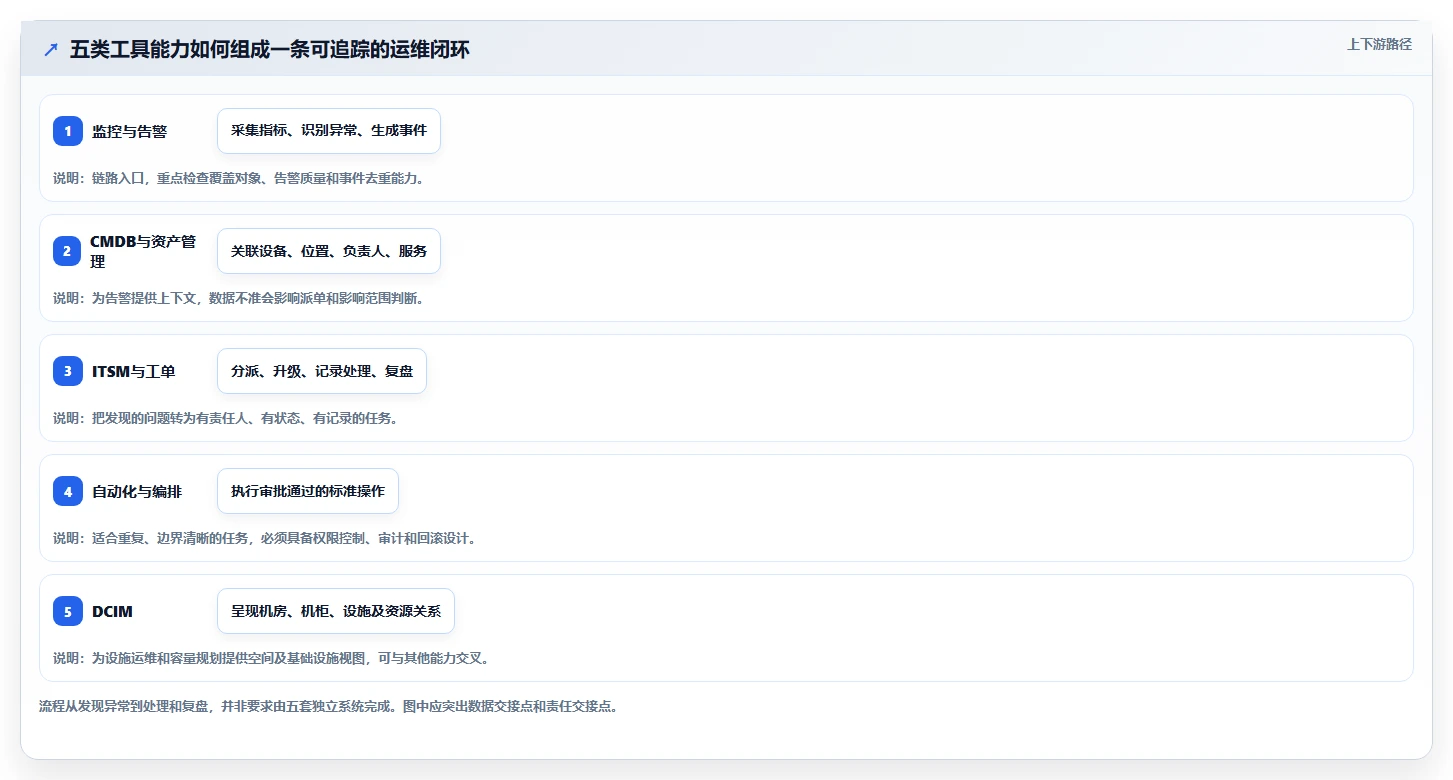This screenshot has height=780, width=1453.
Task: Select the CMDB与资产管理 step title
Action: coord(143,251)
